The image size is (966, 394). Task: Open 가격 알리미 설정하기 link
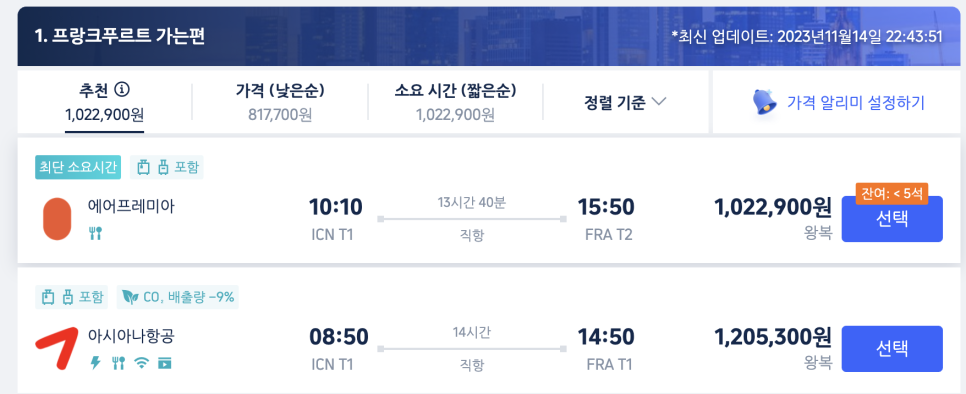(856, 102)
